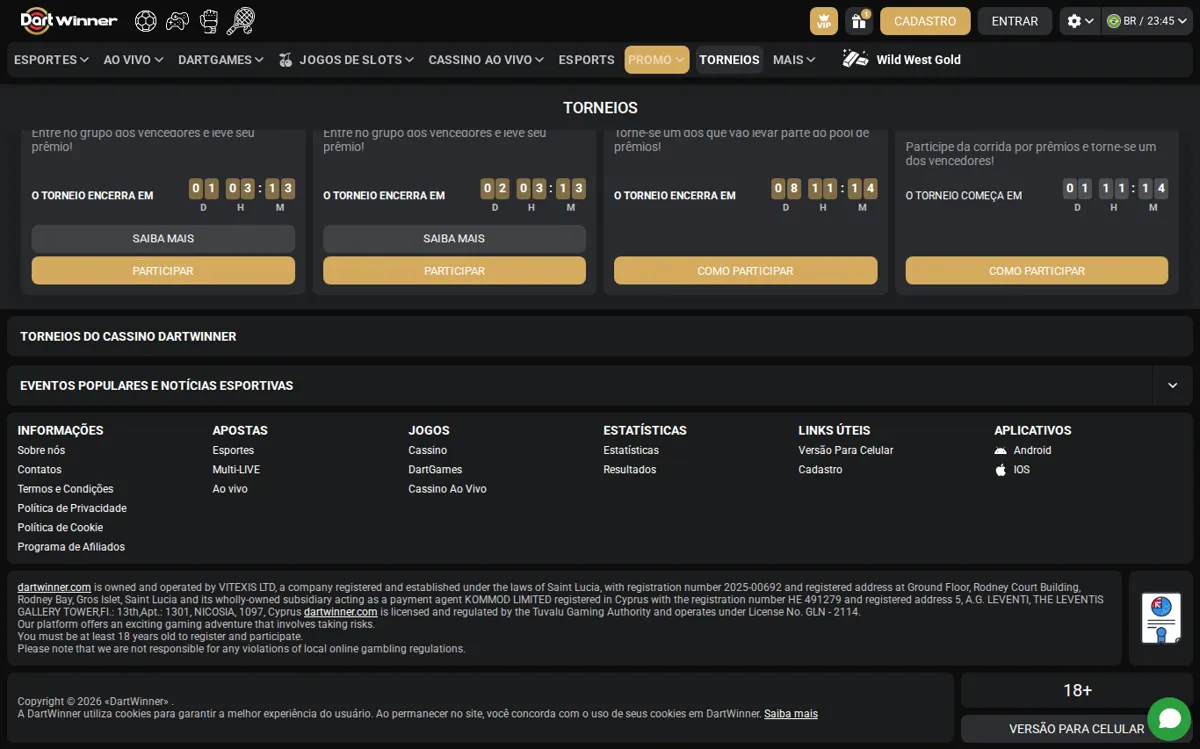Click COMO PARTICIPAR on the fourth tournament card

[x=1037, y=271]
